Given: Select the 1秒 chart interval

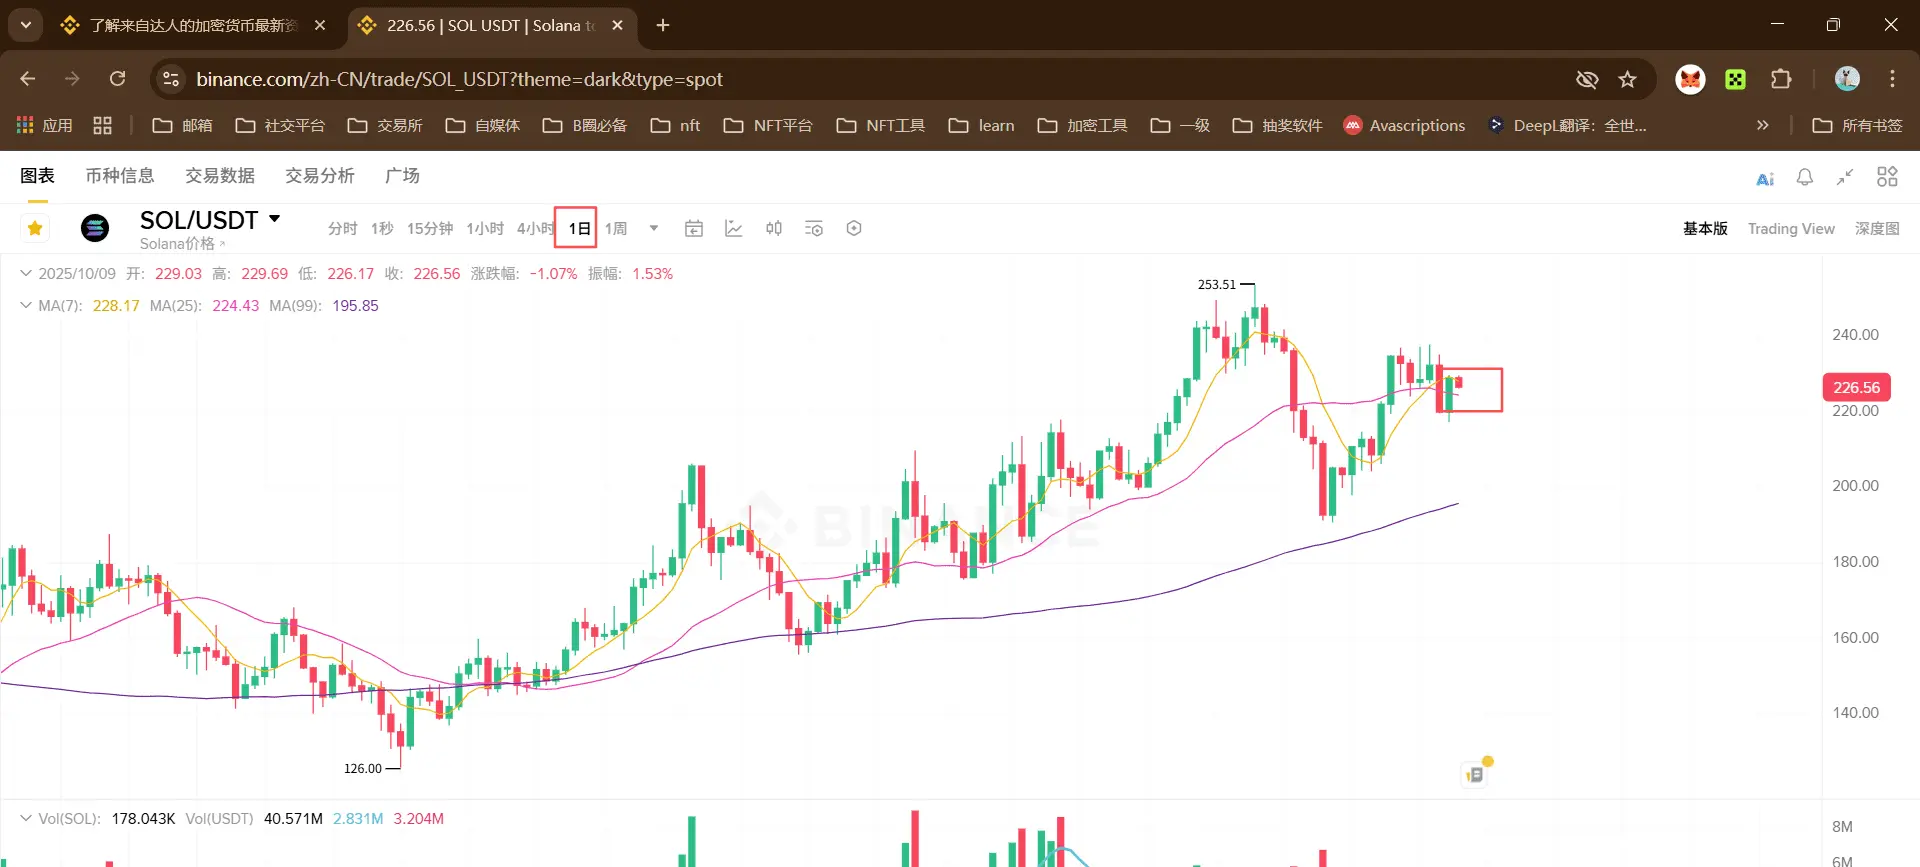Looking at the screenshot, I should 382,229.
